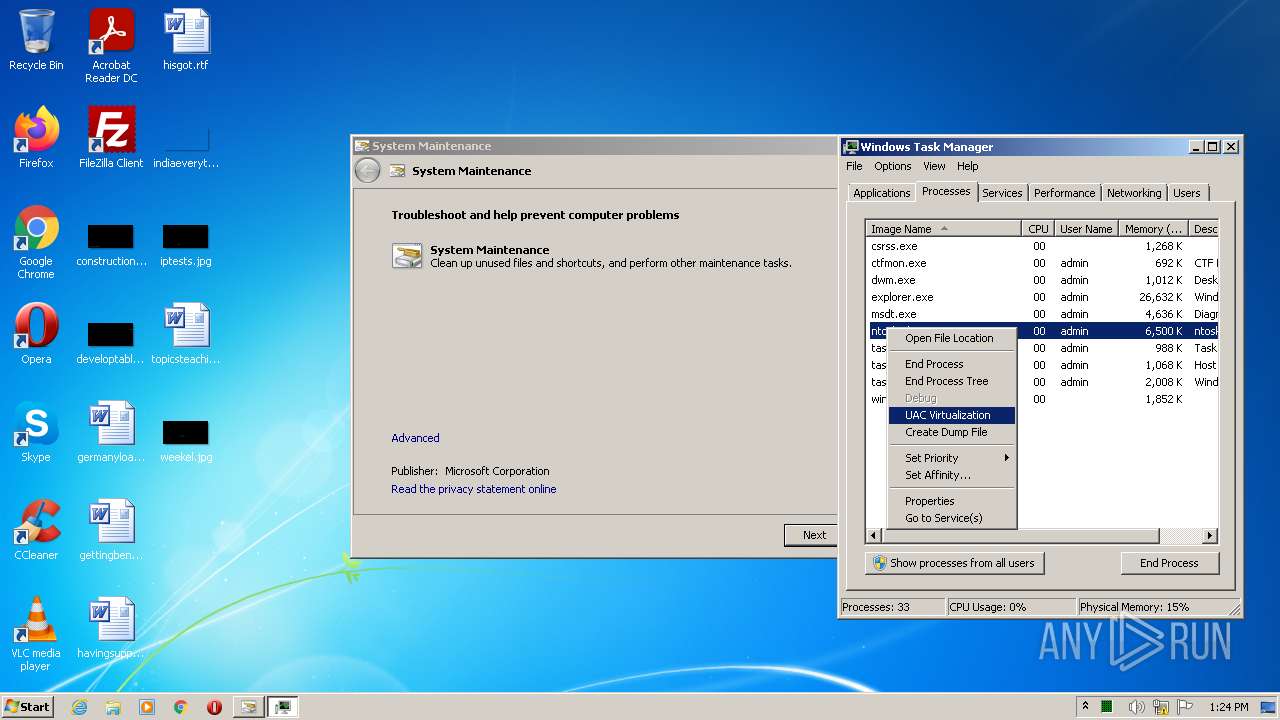This screenshot has width=1280, height=720.
Task: Launch CCleaner desktop shortcut
Action: (x=36, y=530)
